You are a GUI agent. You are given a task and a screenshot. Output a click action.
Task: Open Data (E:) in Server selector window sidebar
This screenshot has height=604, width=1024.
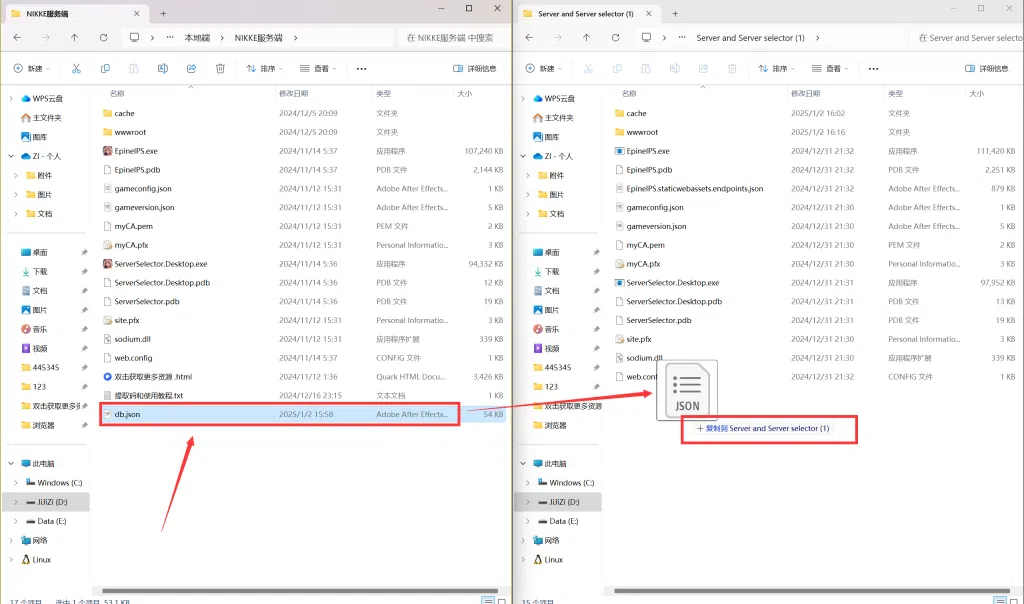point(558,521)
